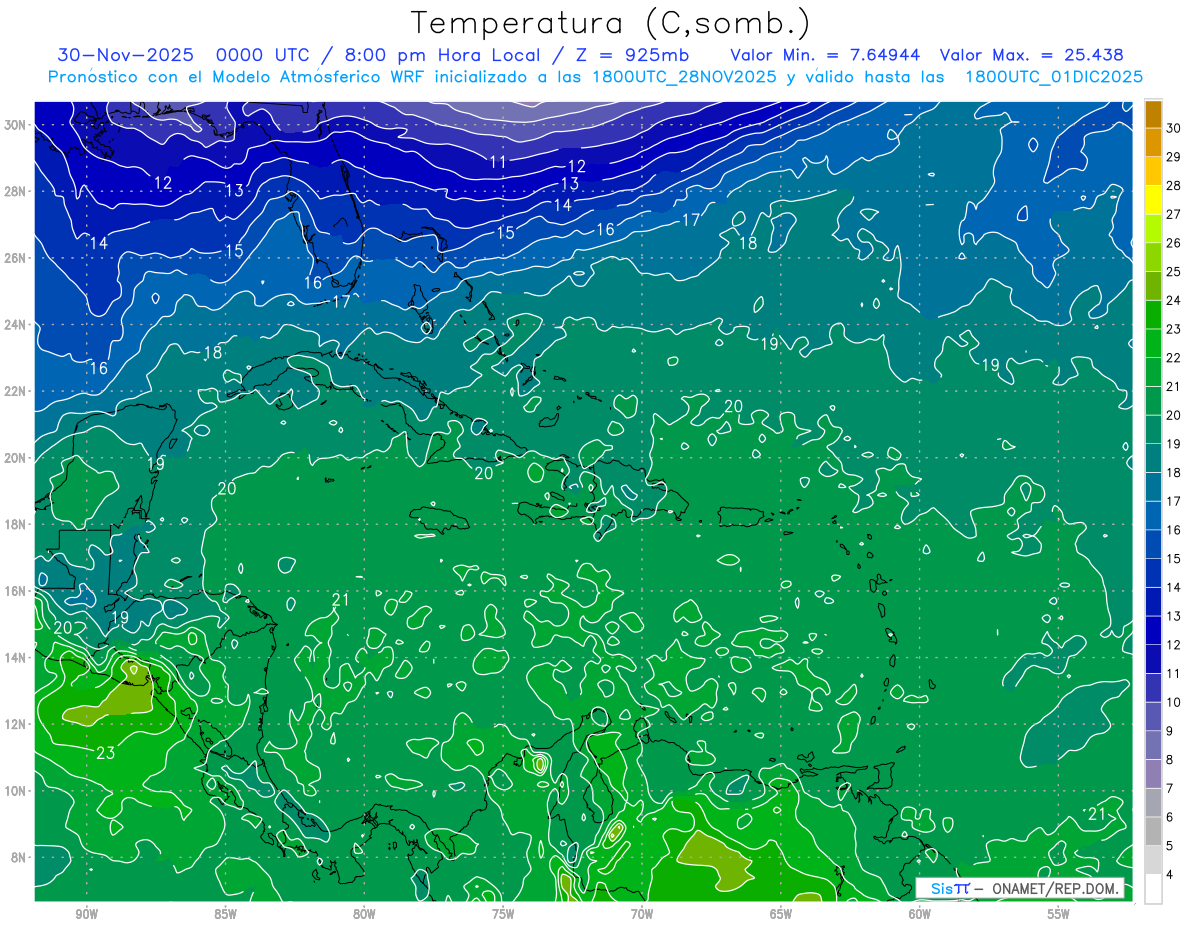Click the '75W' longitude axis label
Screen dimensions: 1200x927
coord(503,914)
